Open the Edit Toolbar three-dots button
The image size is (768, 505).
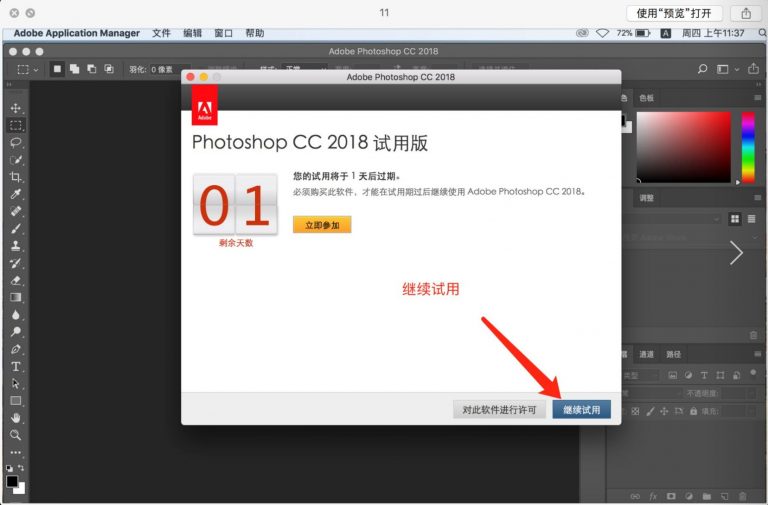(16, 452)
